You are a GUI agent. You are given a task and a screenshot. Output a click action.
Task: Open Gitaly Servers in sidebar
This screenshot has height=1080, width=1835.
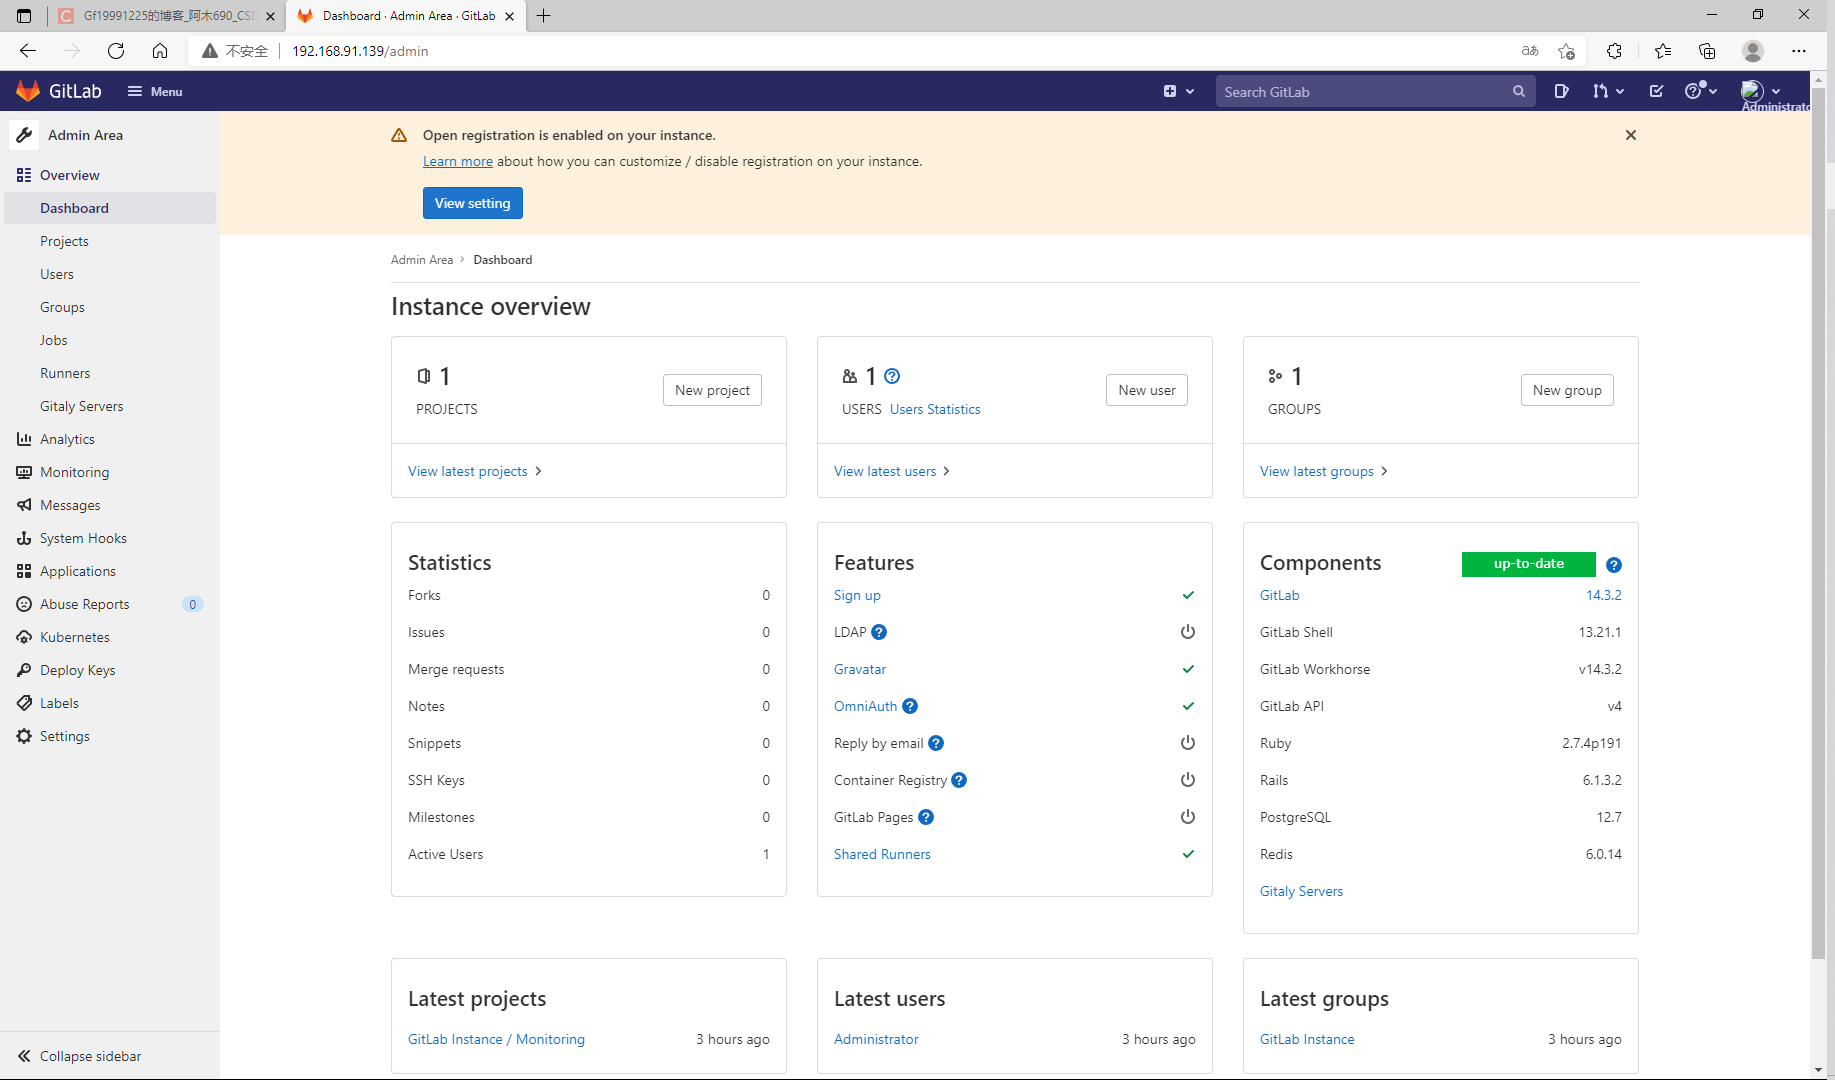point(82,406)
